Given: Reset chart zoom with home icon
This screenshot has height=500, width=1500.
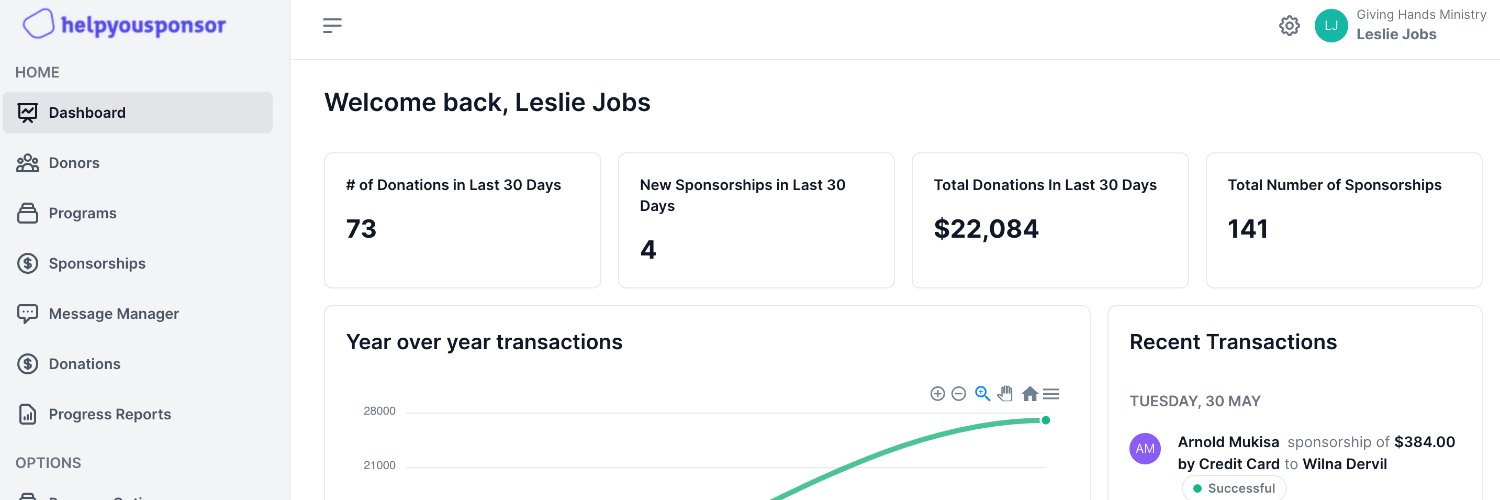Looking at the screenshot, I should pyautogui.click(x=1029, y=394).
